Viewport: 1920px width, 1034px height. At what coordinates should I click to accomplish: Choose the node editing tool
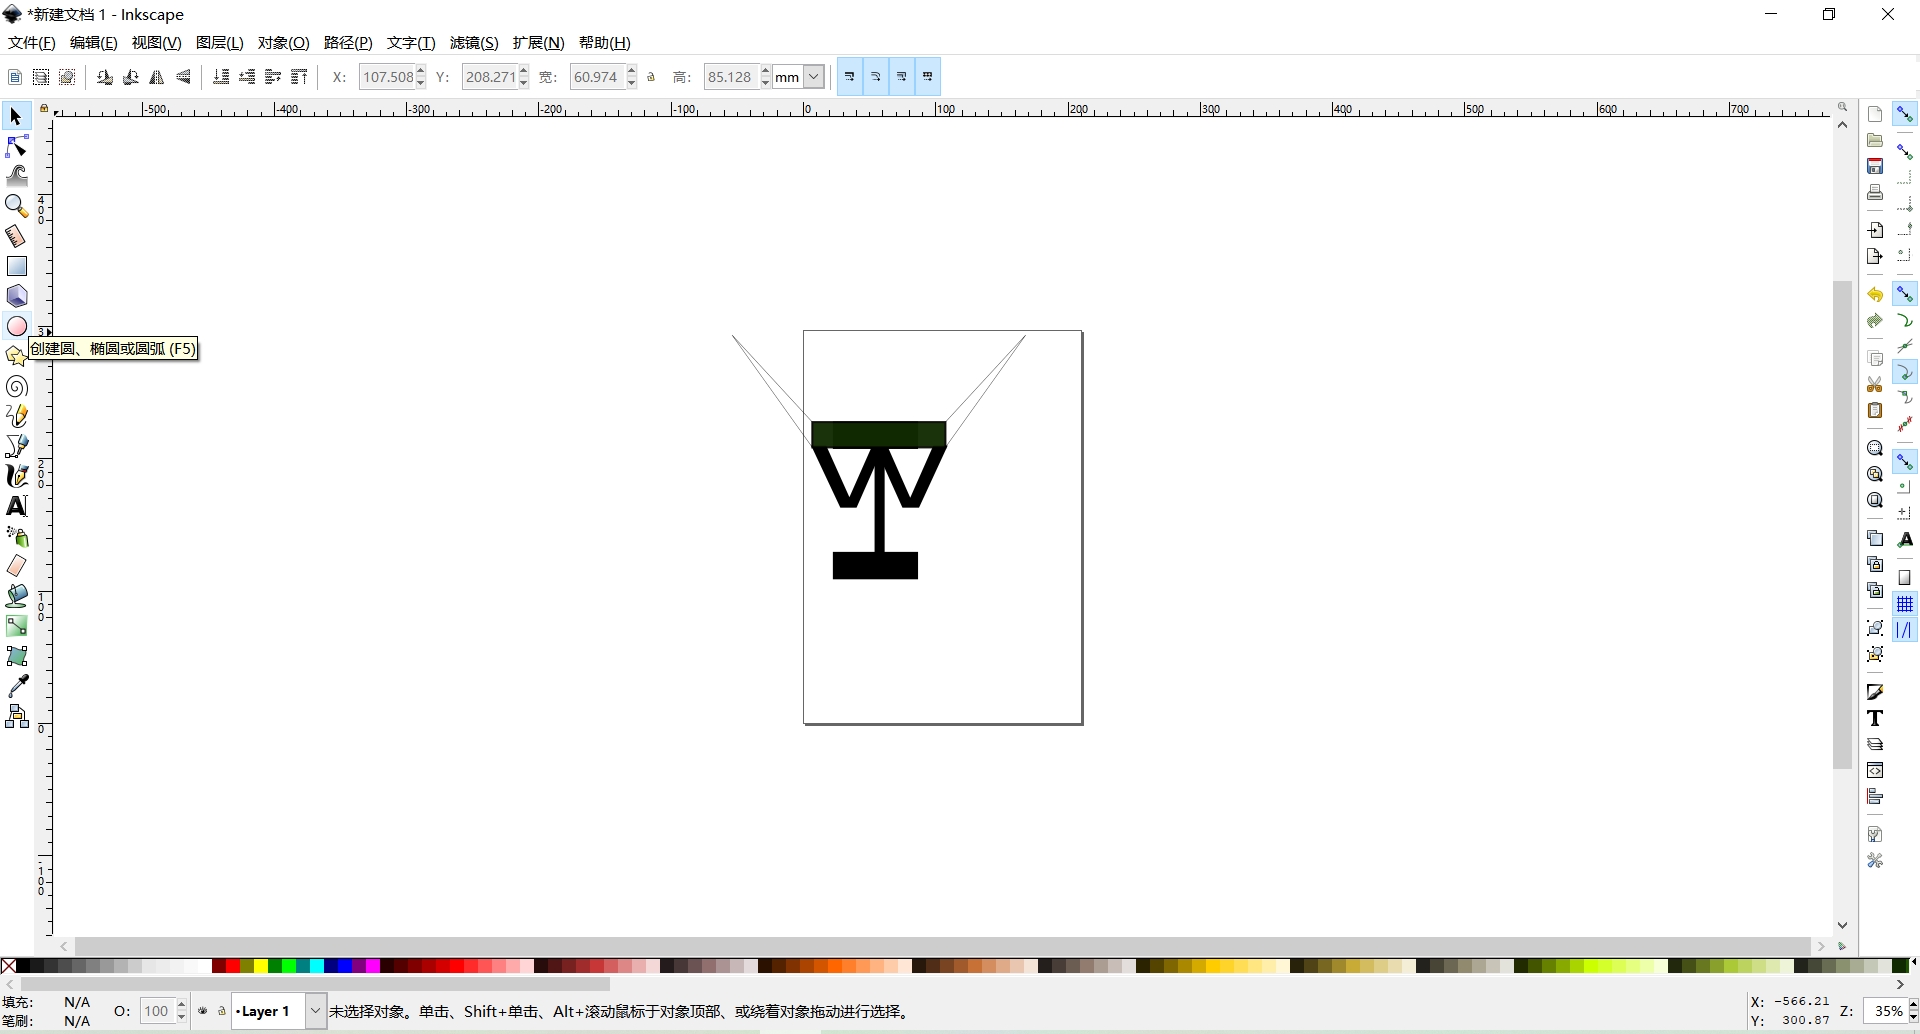(16, 147)
